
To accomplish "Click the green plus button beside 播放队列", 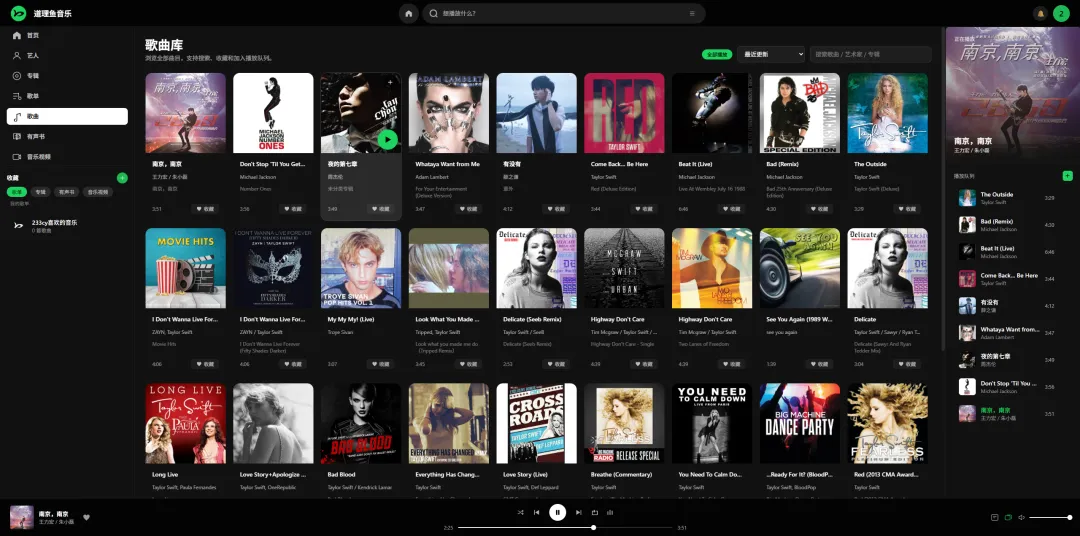I will click(1068, 176).
